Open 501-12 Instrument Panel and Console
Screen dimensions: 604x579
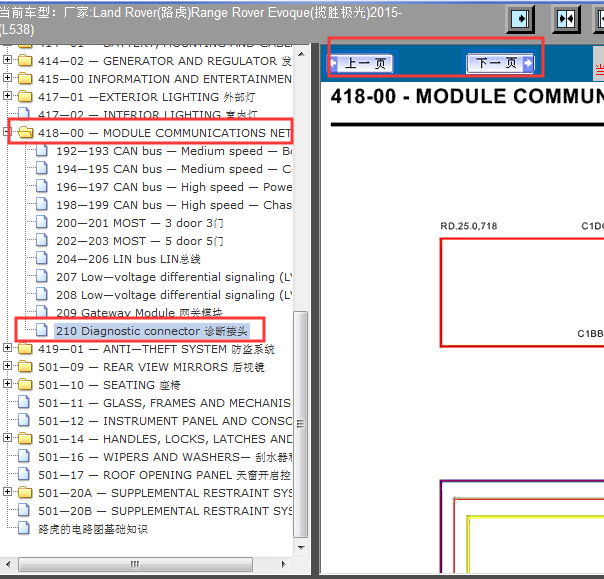tap(165, 421)
